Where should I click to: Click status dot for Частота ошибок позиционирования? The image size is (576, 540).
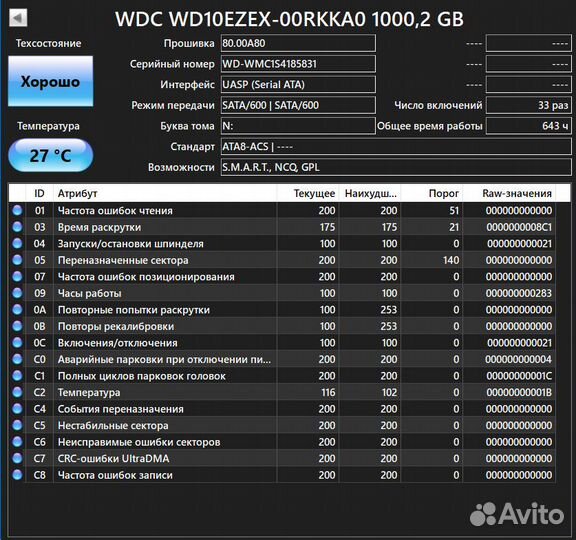(x=17, y=277)
